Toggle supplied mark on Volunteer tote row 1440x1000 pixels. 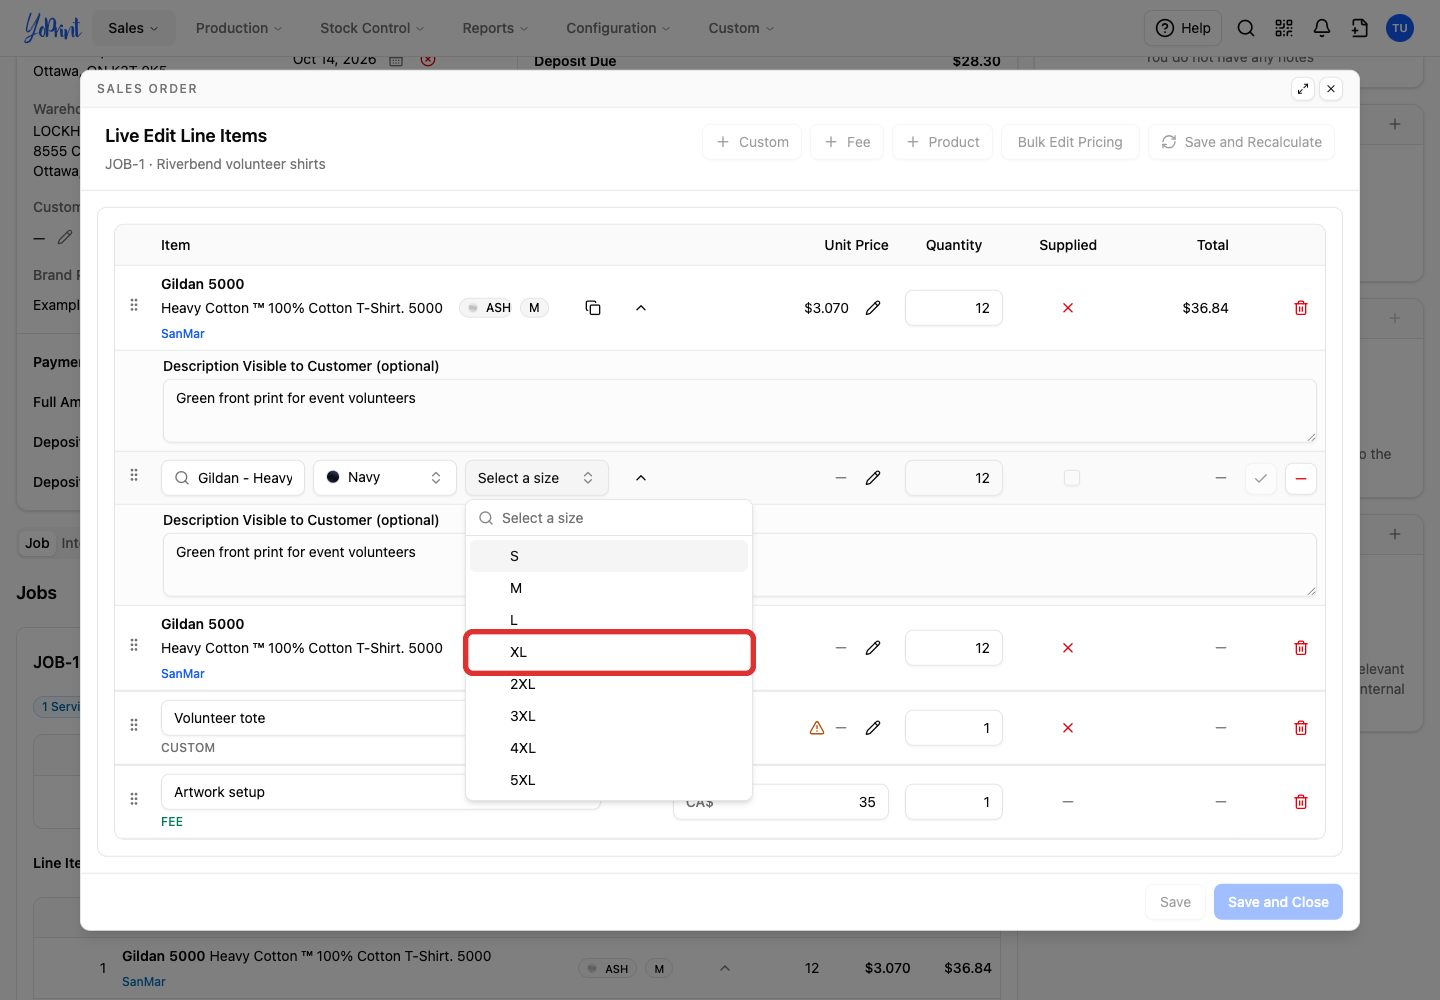tap(1068, 728)
